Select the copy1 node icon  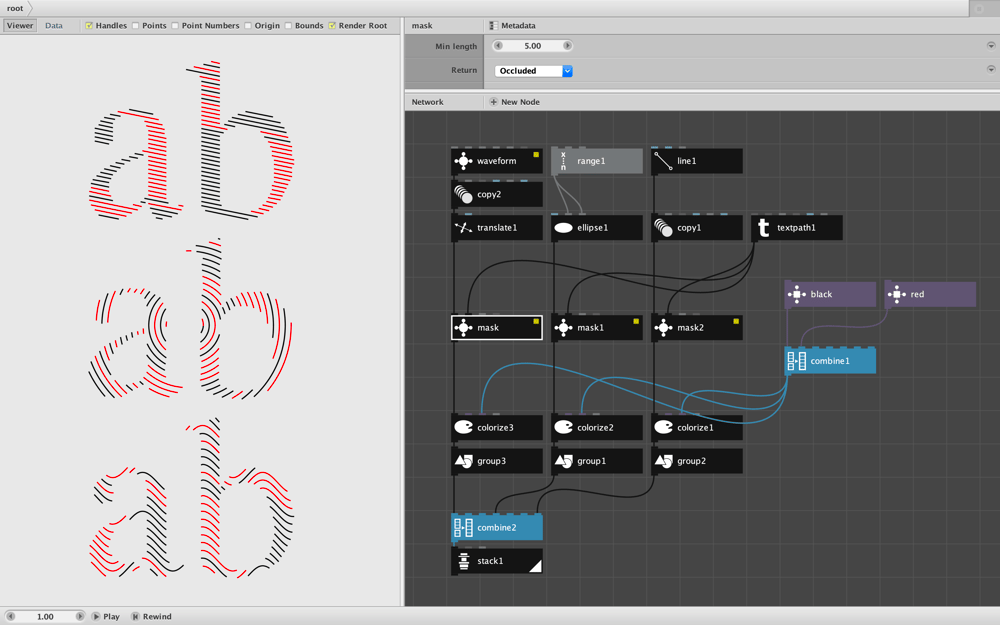[663, 228]
